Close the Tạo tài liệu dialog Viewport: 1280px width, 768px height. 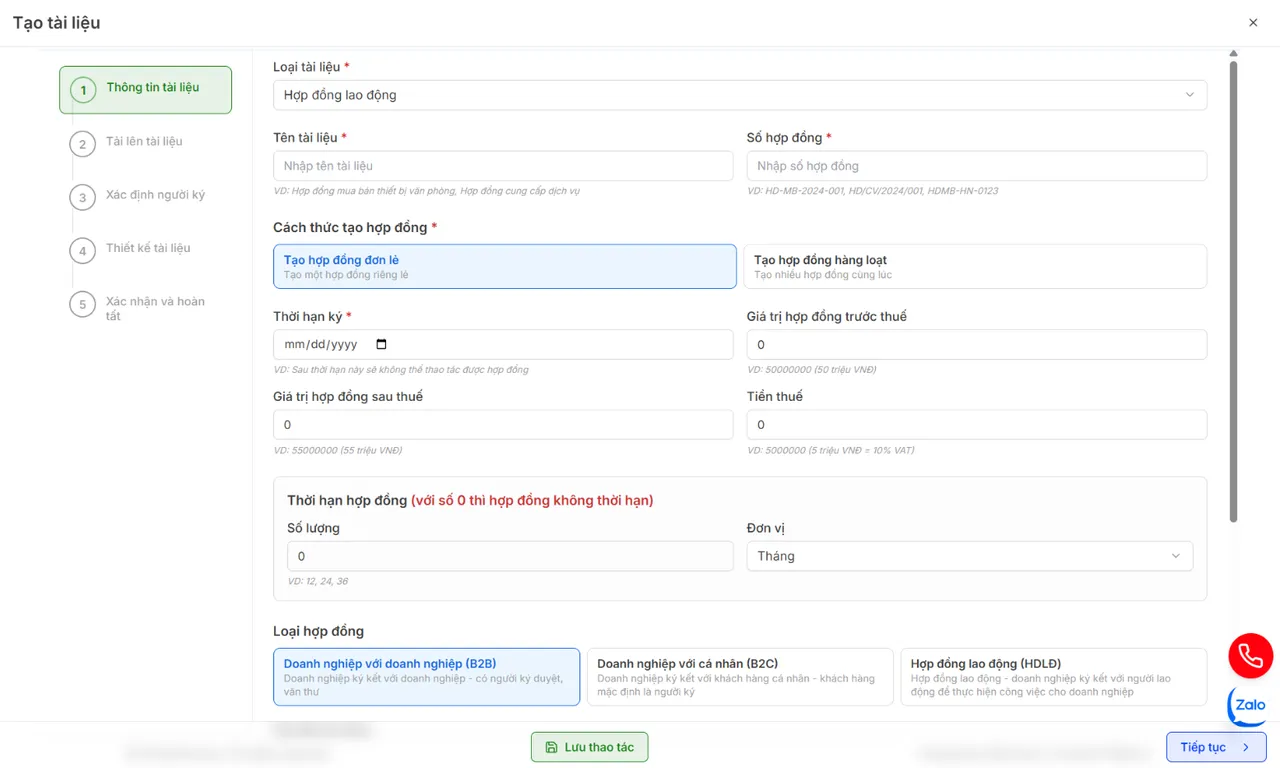tap(1253, 22)
